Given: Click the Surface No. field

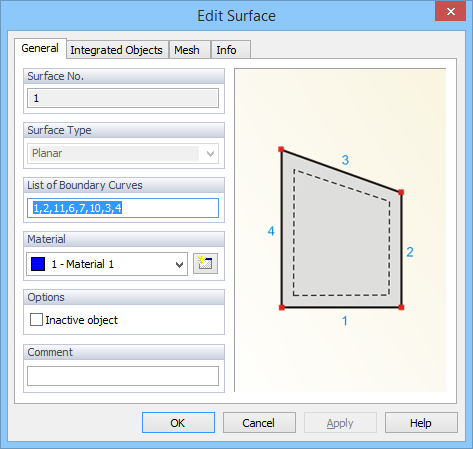Looking at the screenshot, I should [123, 98].
